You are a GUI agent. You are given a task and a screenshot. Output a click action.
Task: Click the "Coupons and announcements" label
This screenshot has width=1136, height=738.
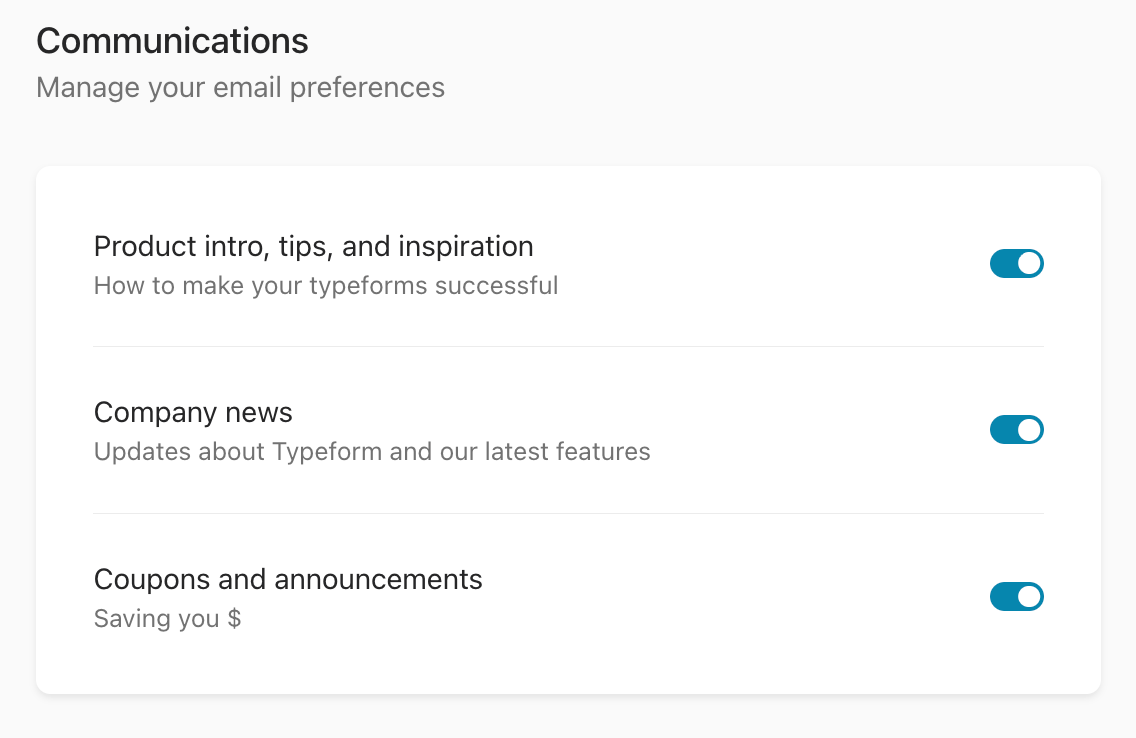tap(288, 579)
